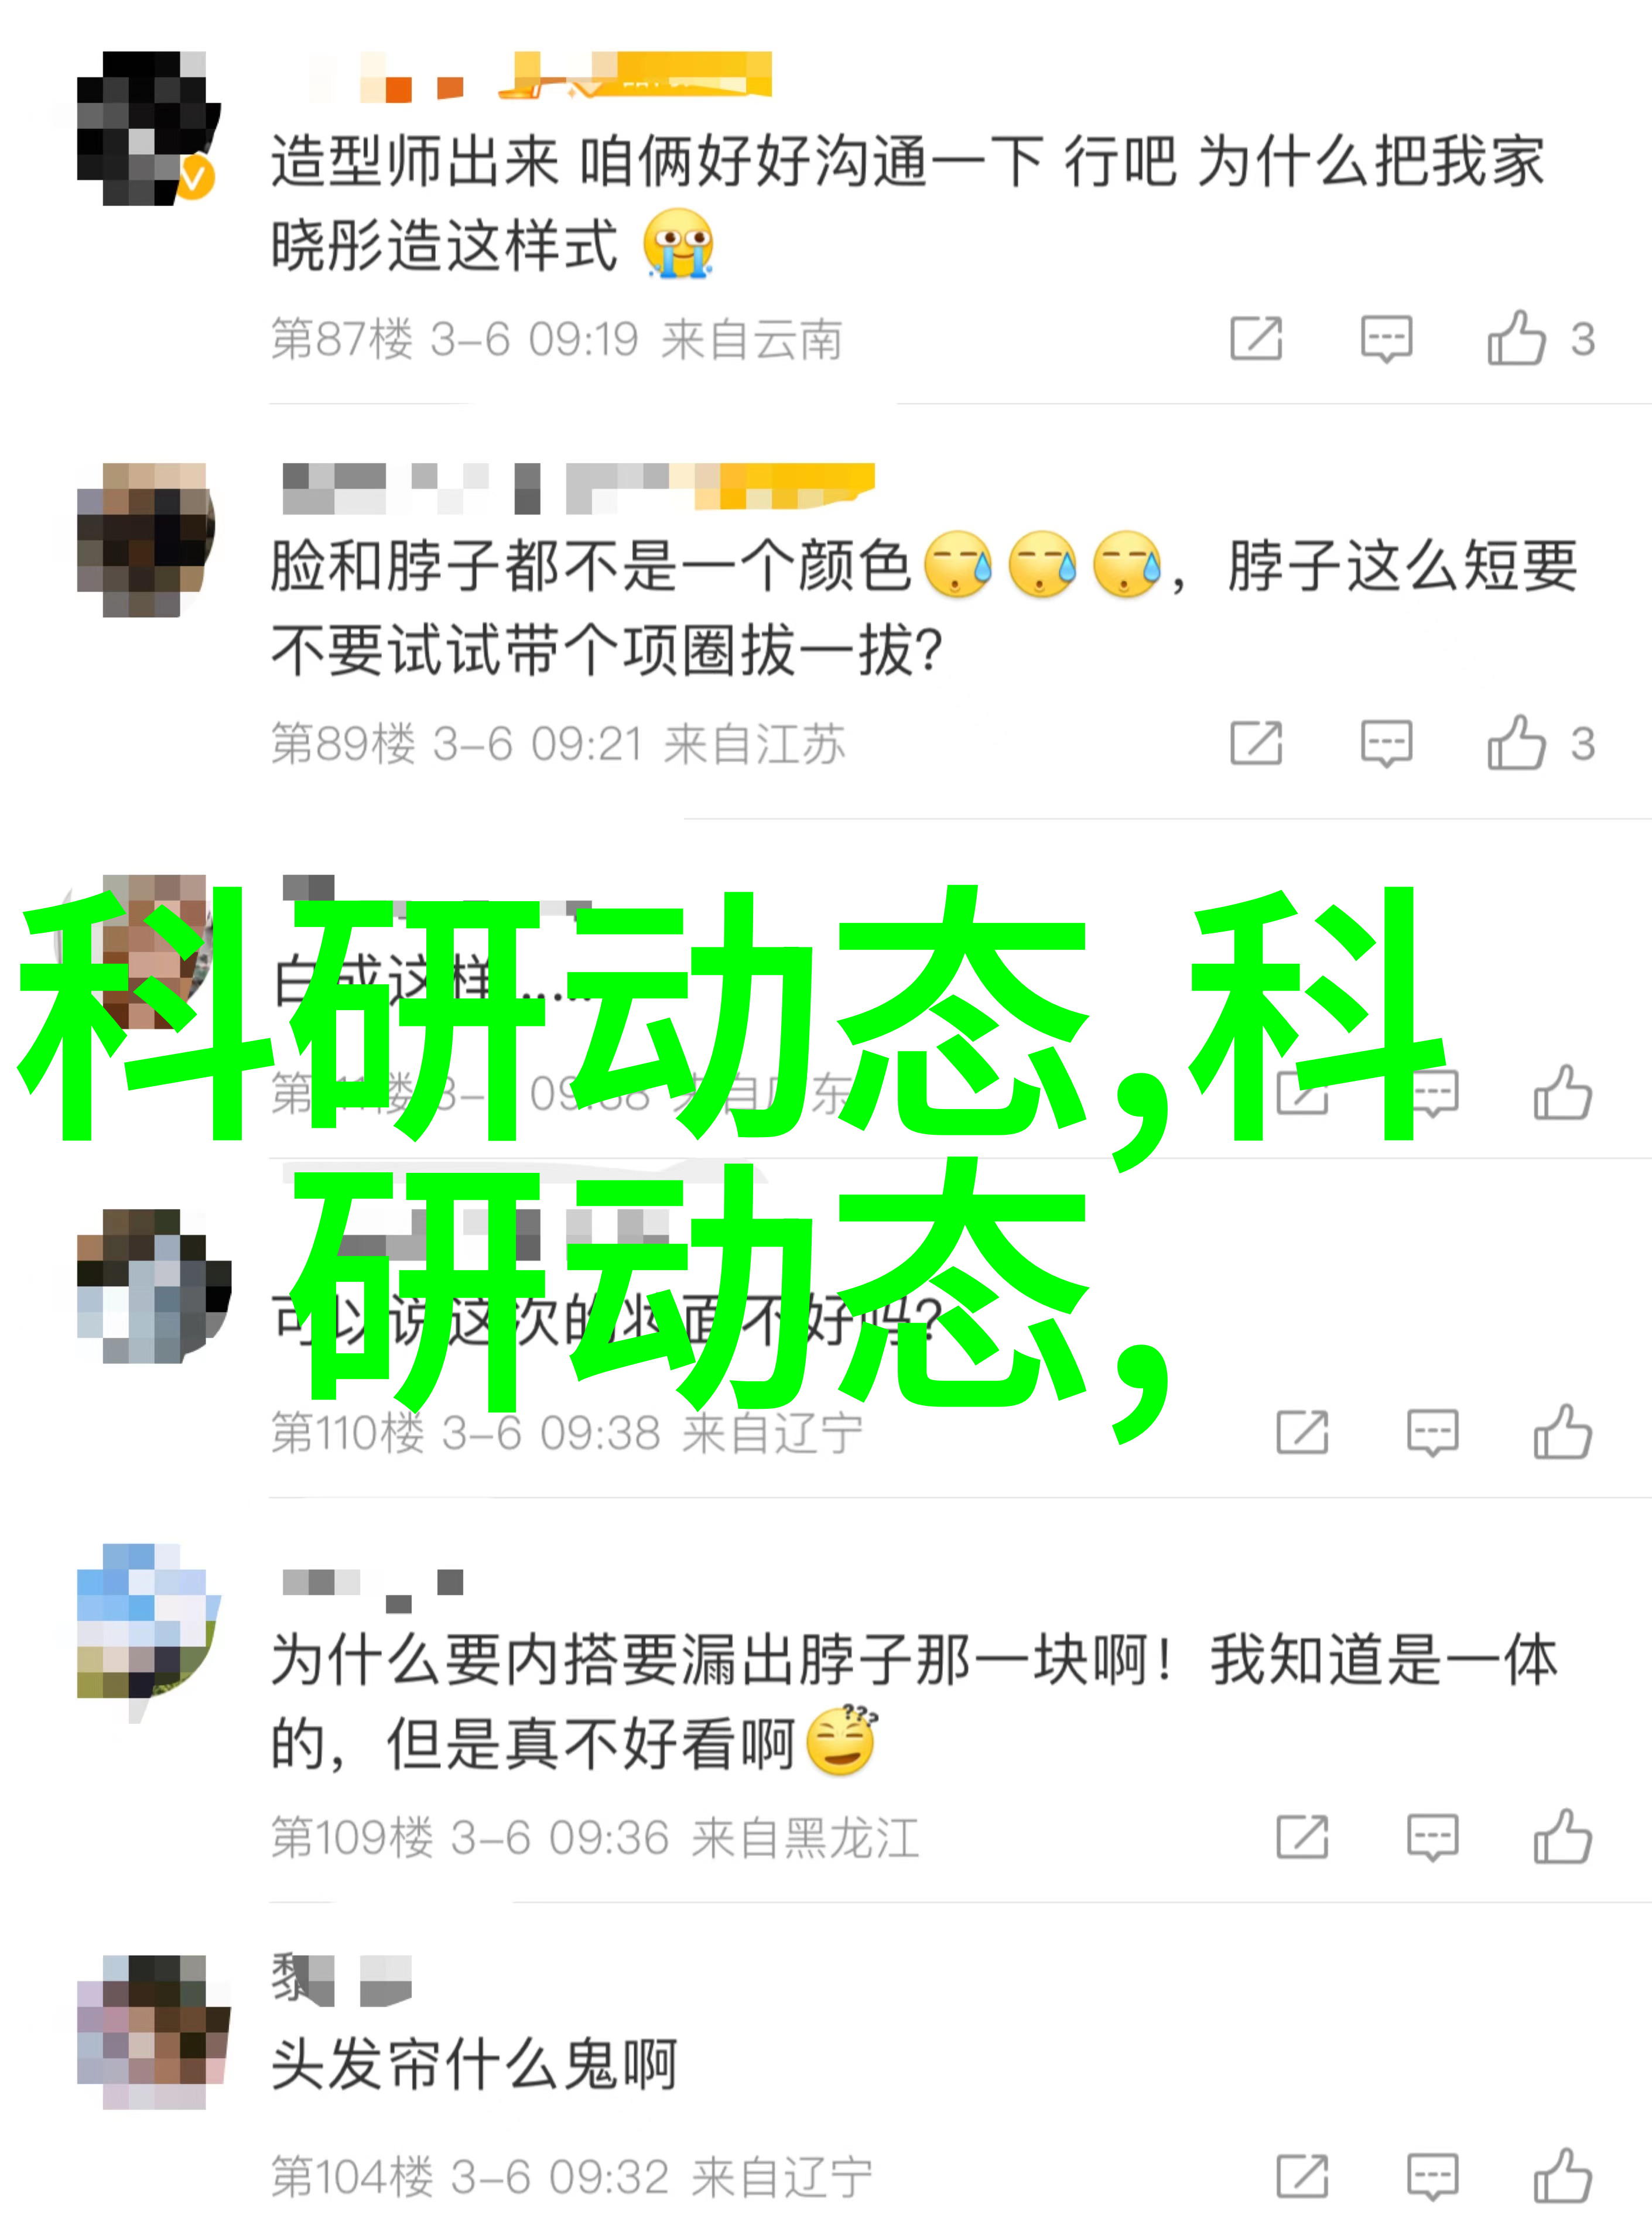The width and height of the screenshot is (1652, 2235).
Task: Reply to the 第87楼 comment
Action: coord(1386,339)
